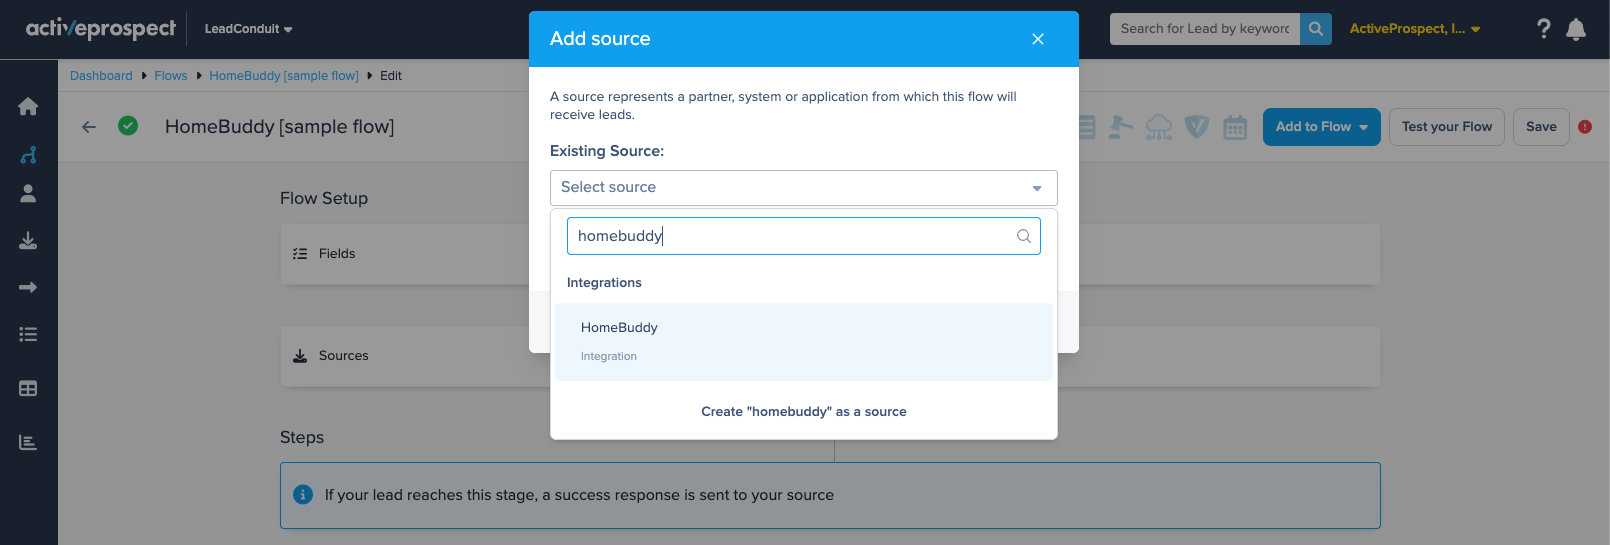Click the magnifier icon in the source filter

(1024, 236)
